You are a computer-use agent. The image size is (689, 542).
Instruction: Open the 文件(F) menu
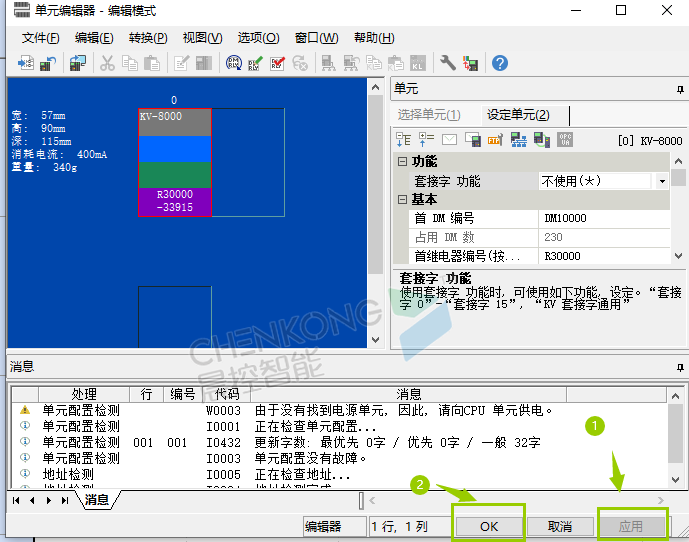coord(41,38)
